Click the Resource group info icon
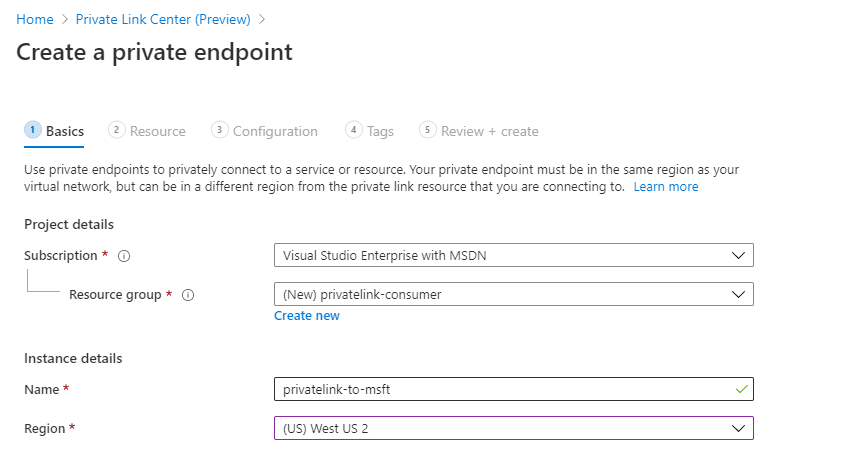865x456 pixels. 188,295
